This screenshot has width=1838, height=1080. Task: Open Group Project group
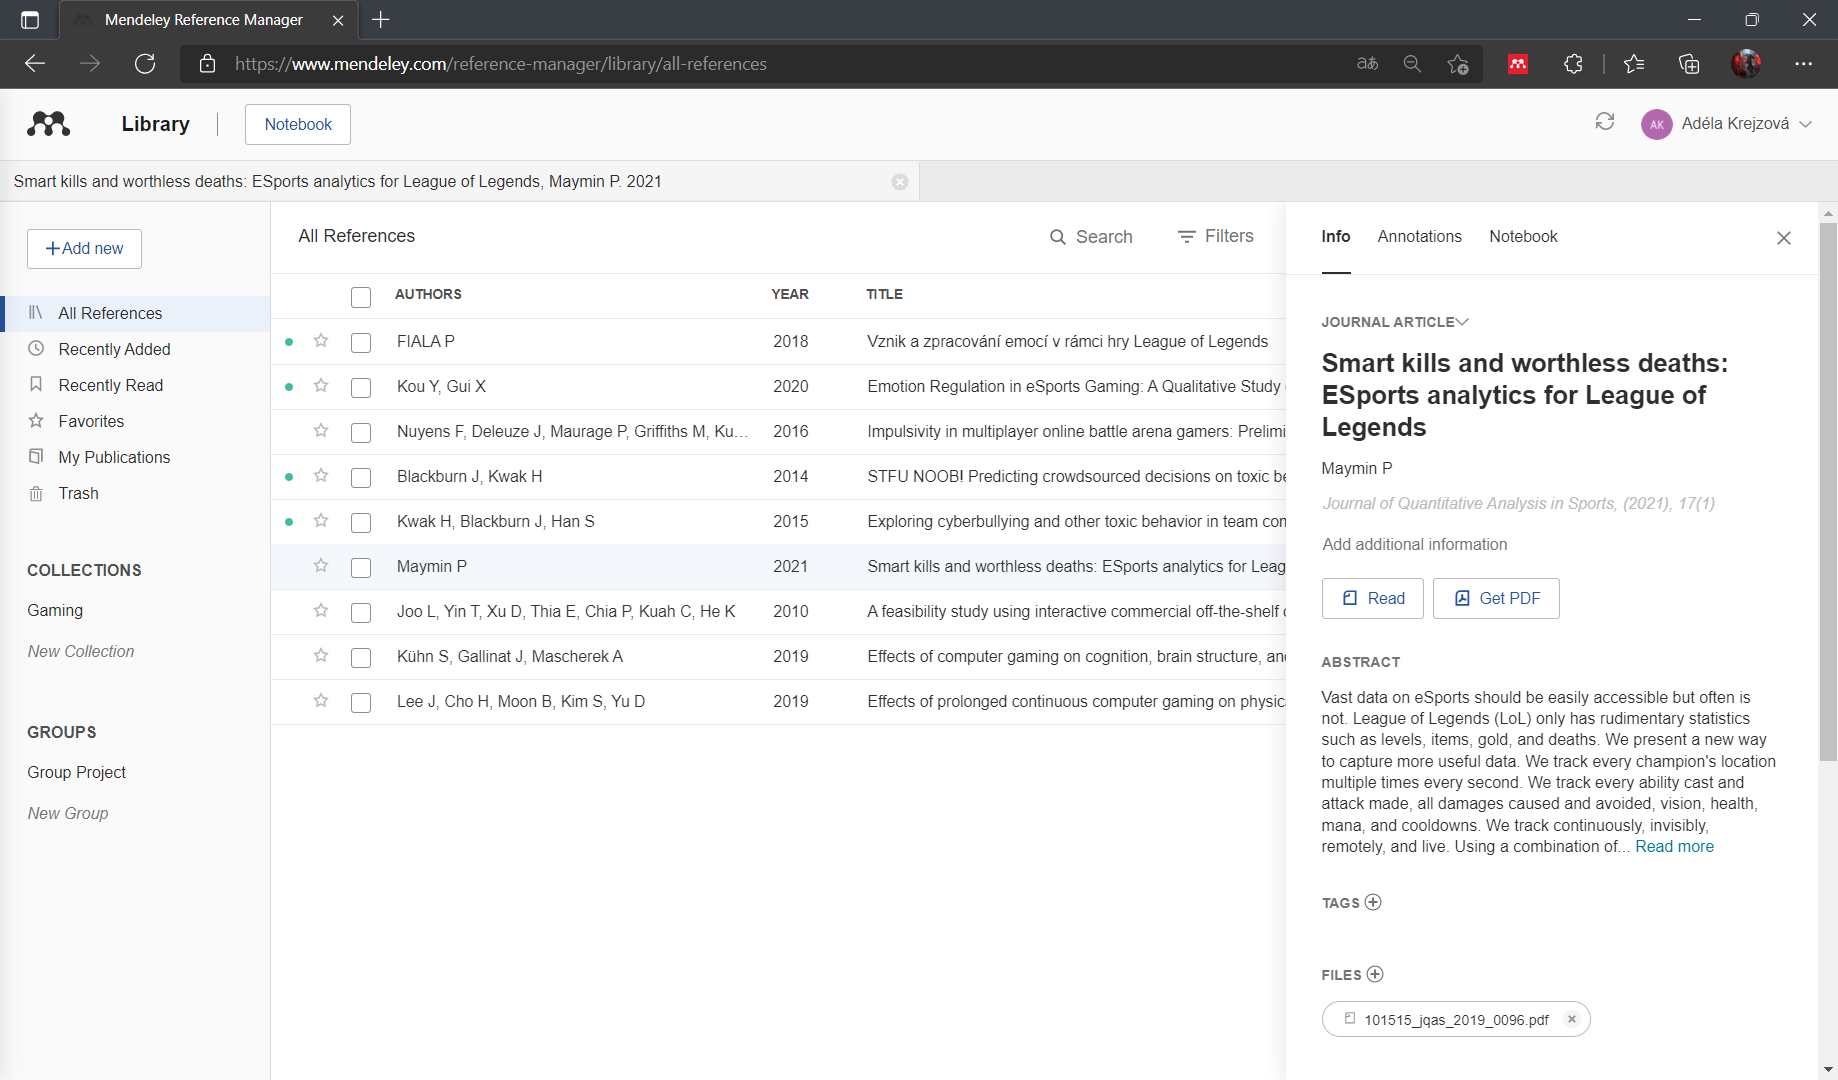(x=76, y=772)
